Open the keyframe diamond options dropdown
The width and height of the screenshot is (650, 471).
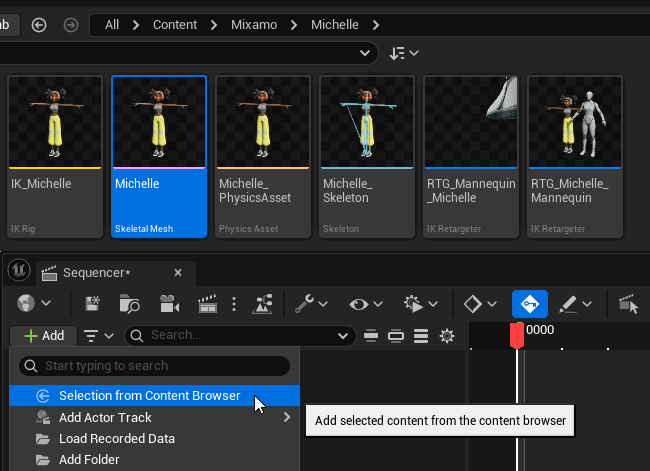coord(478,303)
